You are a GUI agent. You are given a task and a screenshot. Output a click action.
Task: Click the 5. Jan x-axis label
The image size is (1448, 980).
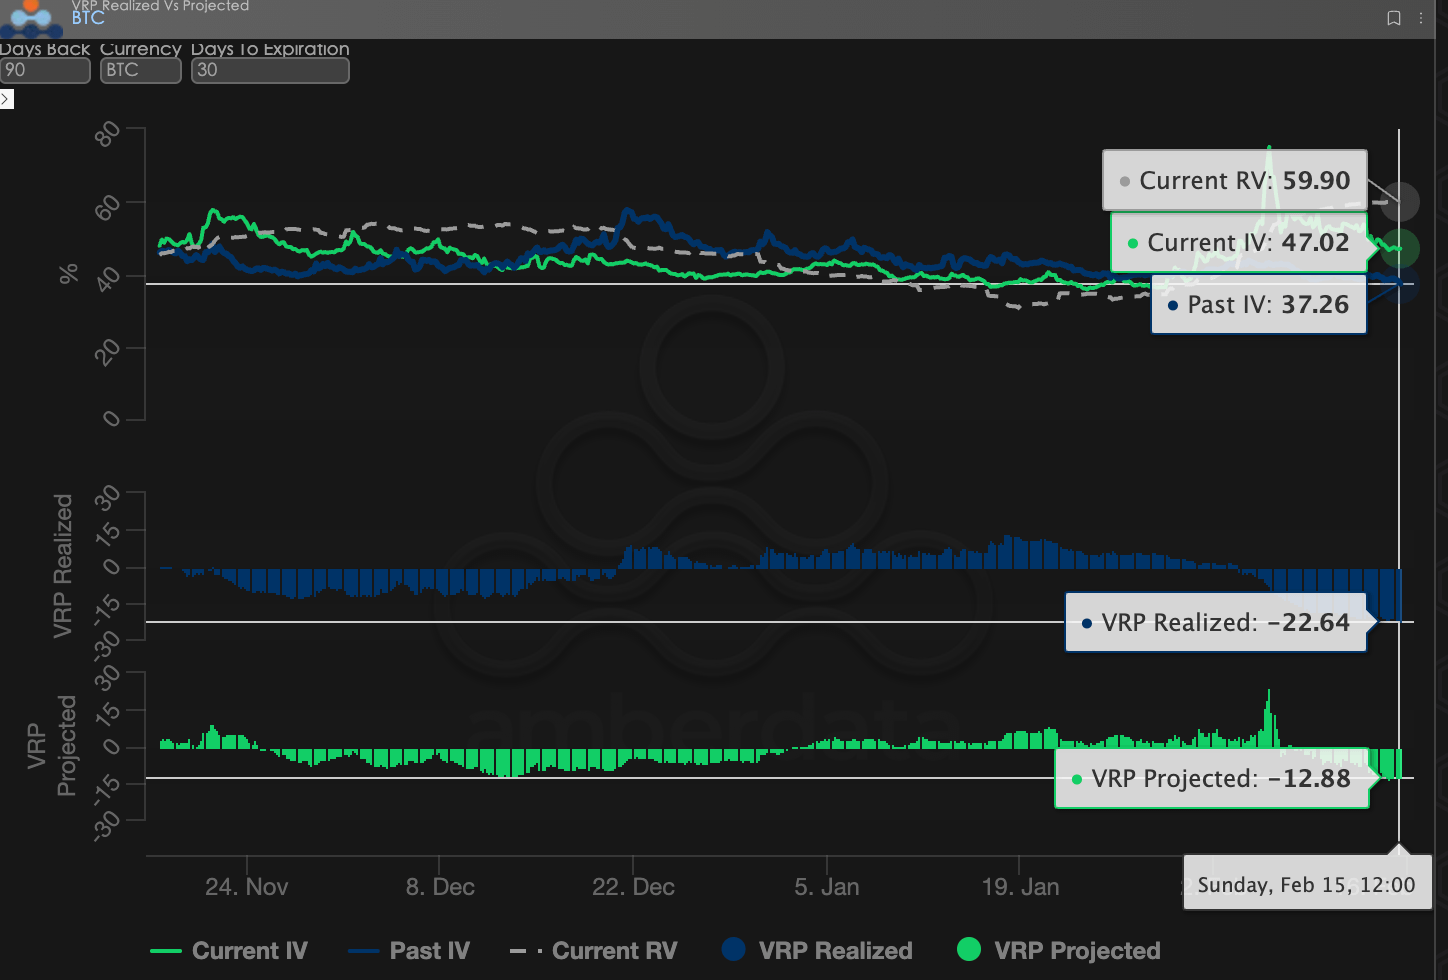tap(827, 887)
